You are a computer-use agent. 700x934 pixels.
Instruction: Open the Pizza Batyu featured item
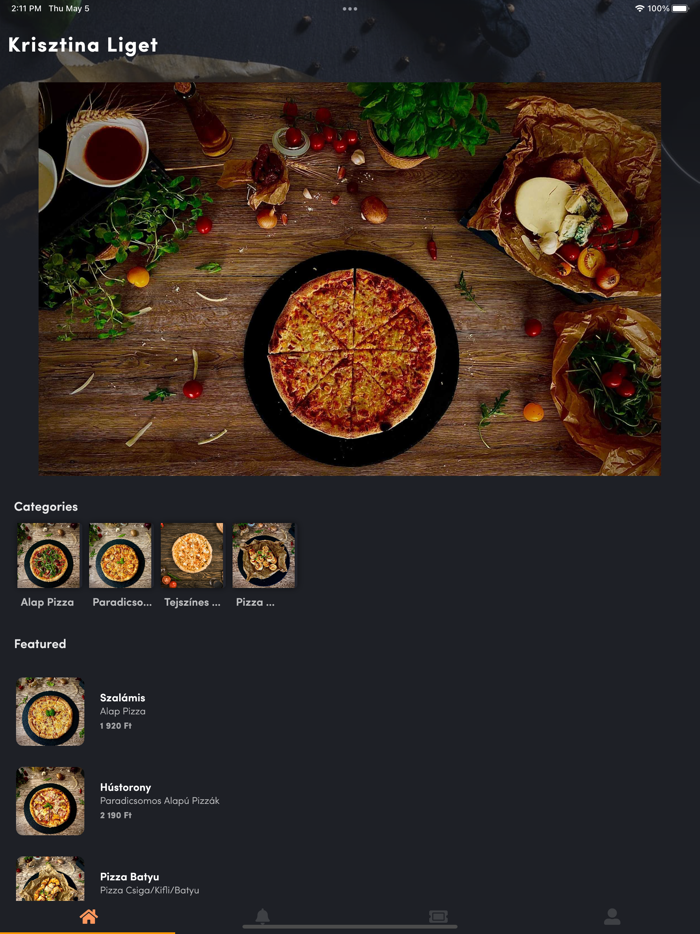pos(350,879)
